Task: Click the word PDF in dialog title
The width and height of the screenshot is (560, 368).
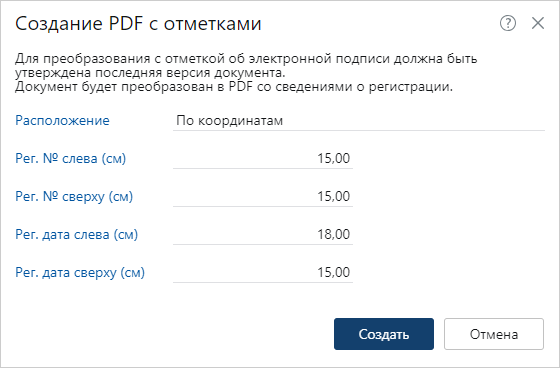Action: (126, 24)
